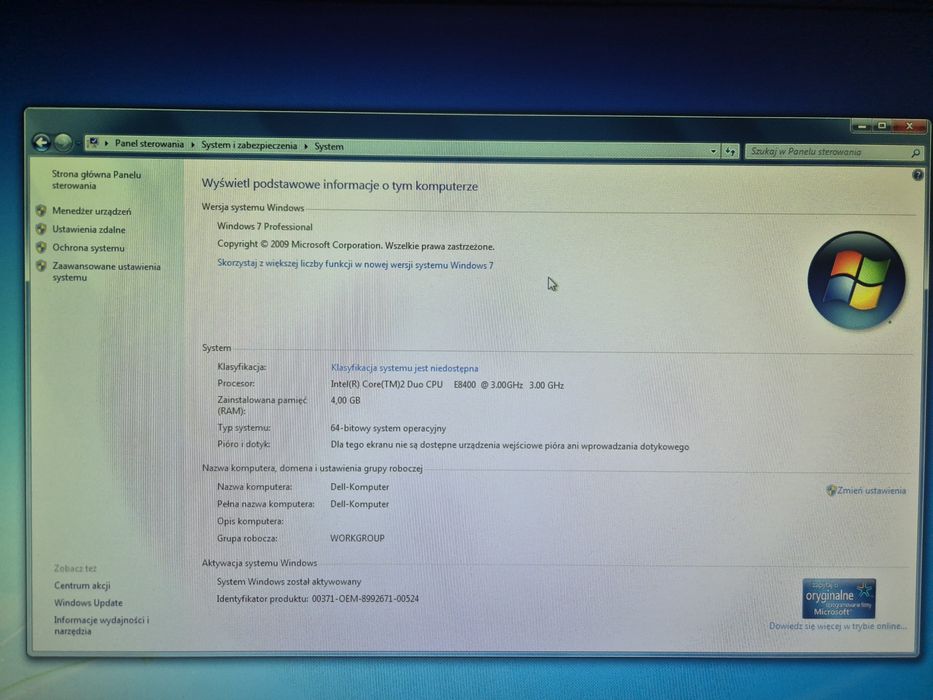Viewport: 933px width, 700px height.
Task: Click 'Skorzystaj z większej liczby funkcji' upgrade link
Action: coord(355,264)
